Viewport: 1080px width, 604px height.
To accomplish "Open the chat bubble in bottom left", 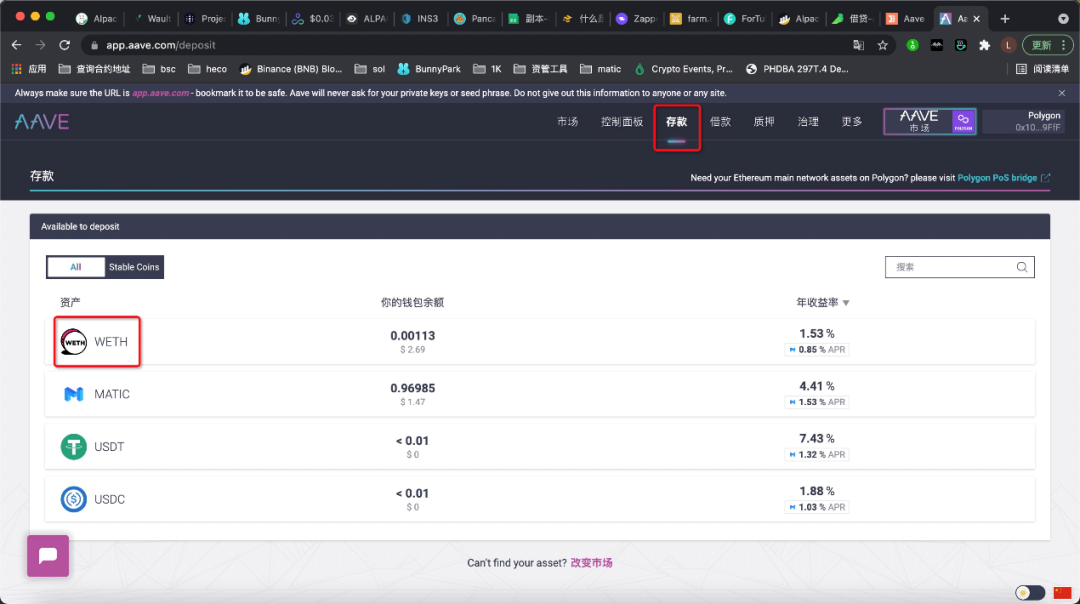I will (47, 555).
